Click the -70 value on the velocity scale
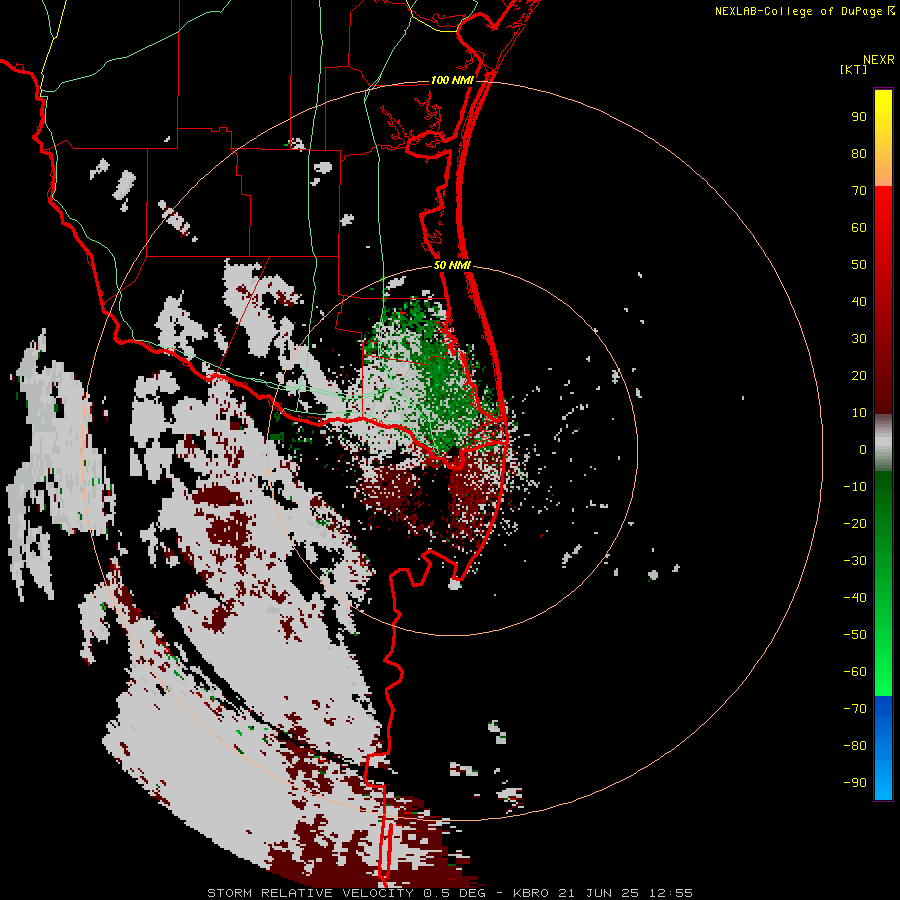The height and width of the screenshot is (900, 900). point(855,709)
